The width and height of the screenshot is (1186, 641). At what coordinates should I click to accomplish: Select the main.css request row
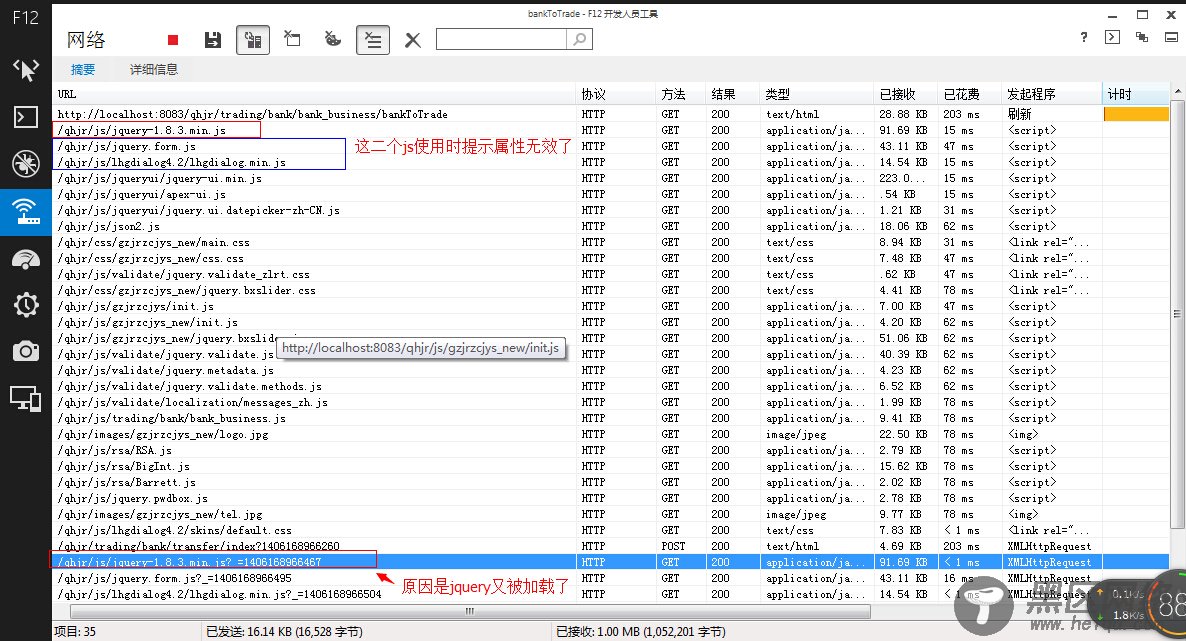click(610, 242)
